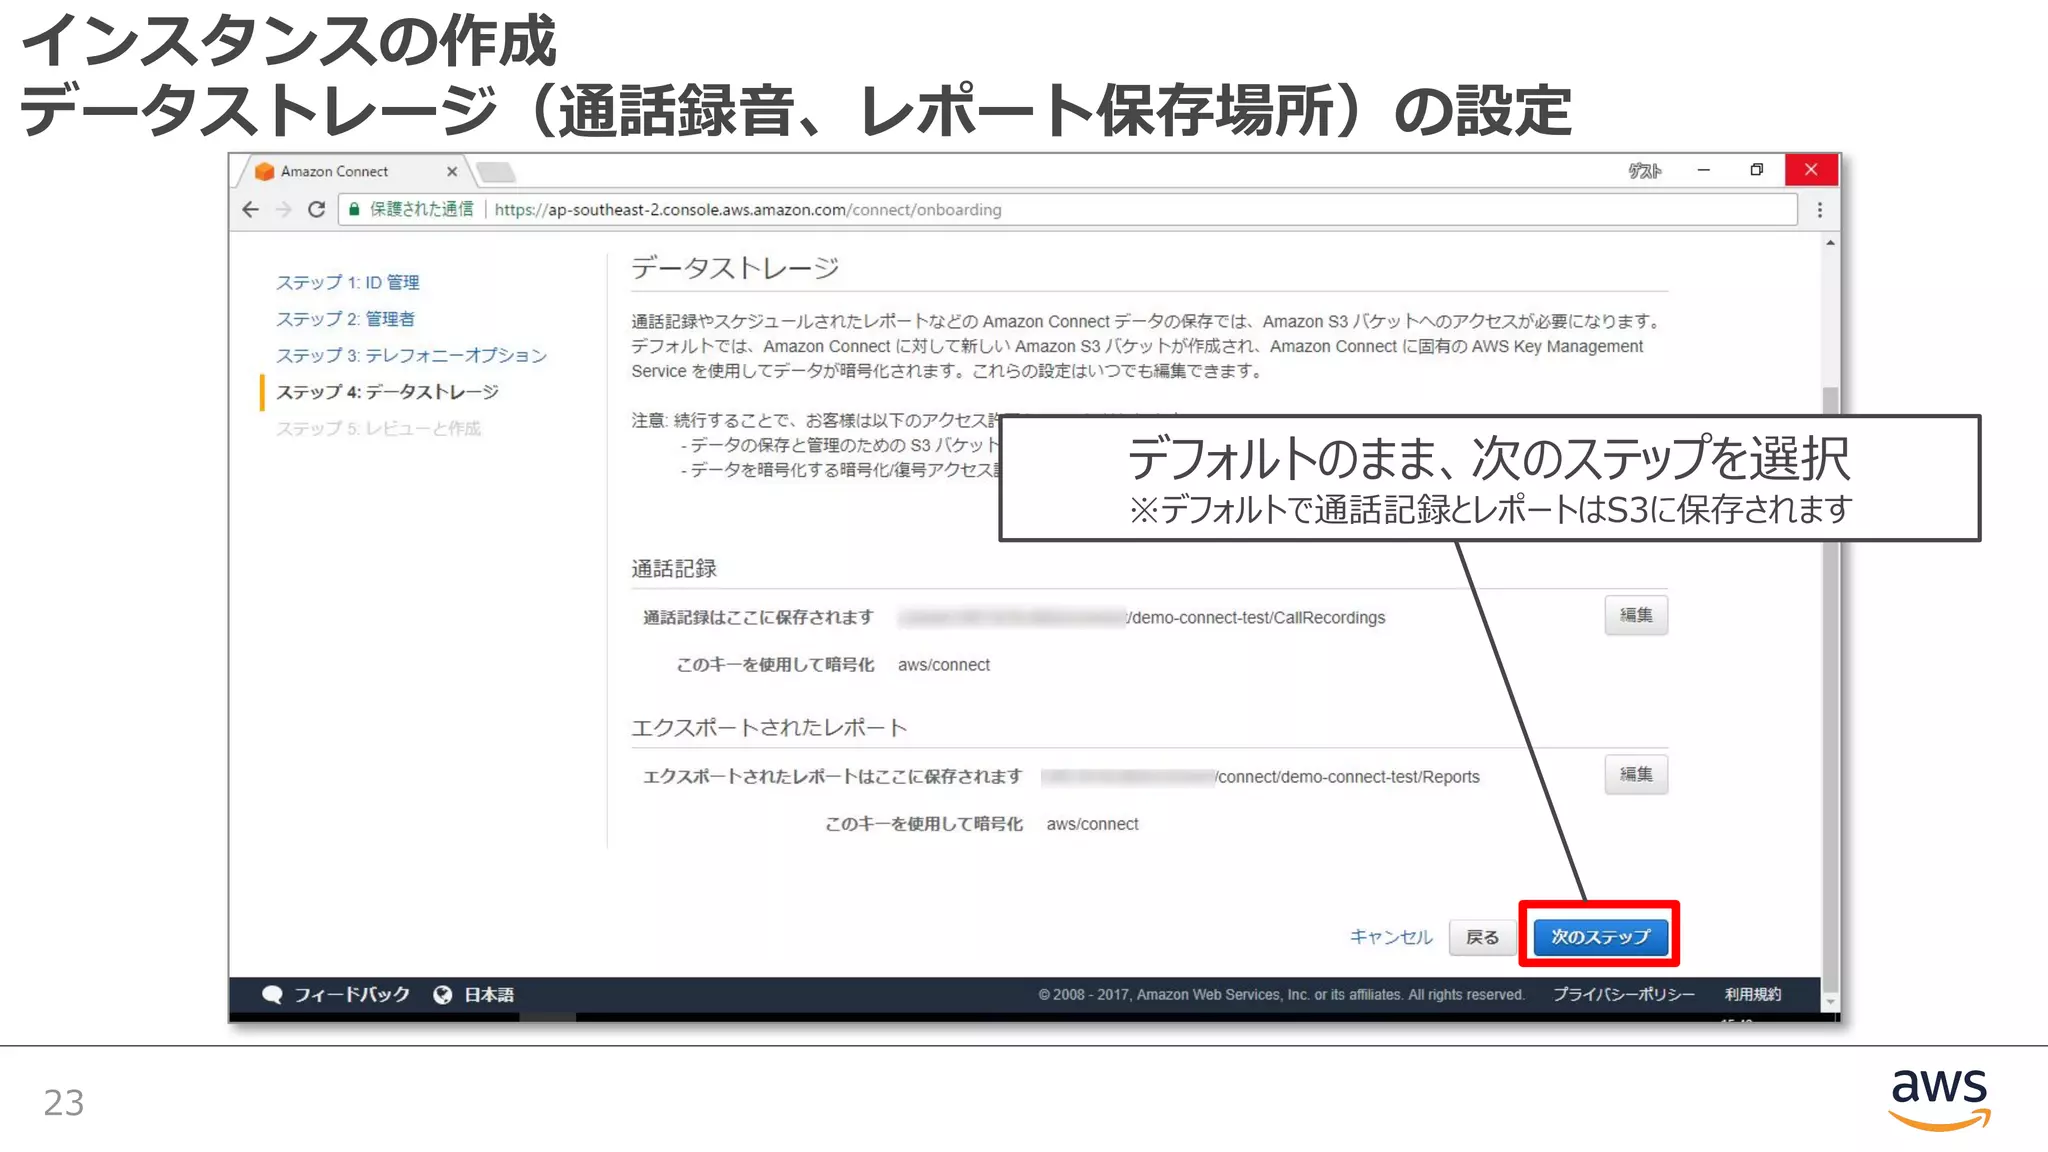This screenshot has height=1152, width=2048.
Task: Click the feedback speech bubble icon
Action: pos(272,994)
